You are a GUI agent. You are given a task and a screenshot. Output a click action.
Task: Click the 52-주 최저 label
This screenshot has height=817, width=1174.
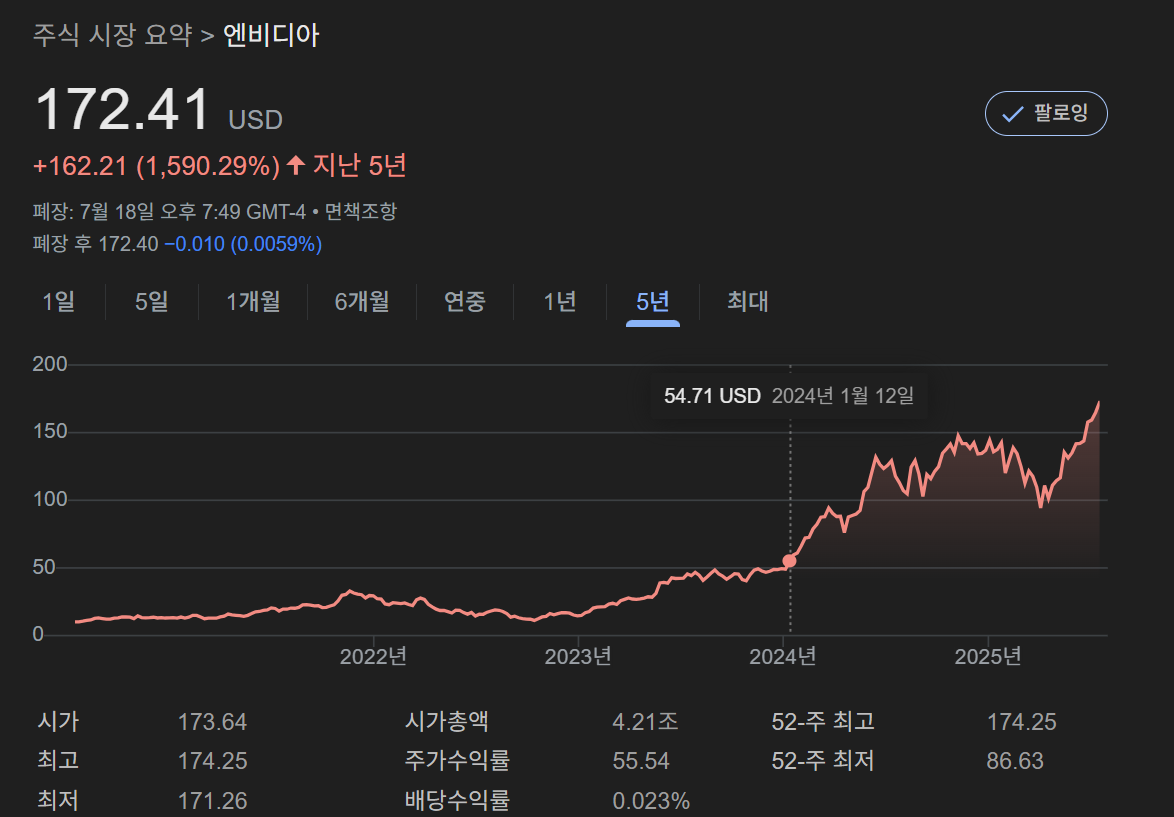coord(823,761)
